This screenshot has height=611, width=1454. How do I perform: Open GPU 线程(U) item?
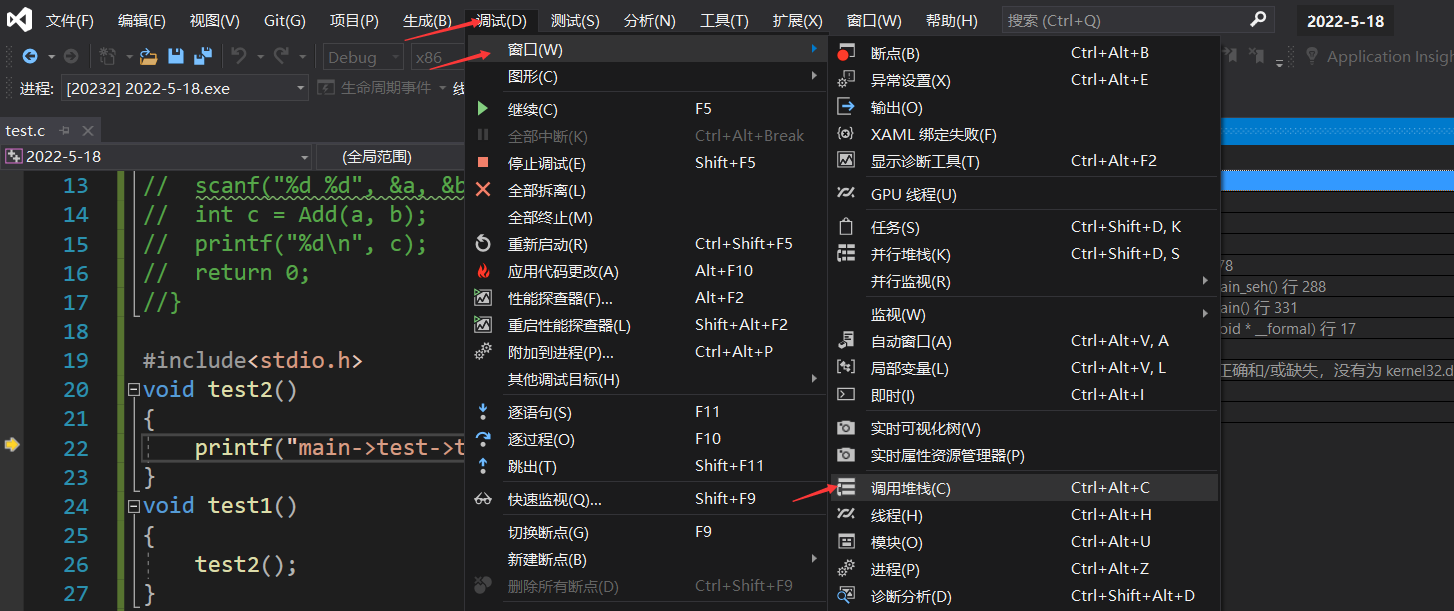click(1025, 194)
